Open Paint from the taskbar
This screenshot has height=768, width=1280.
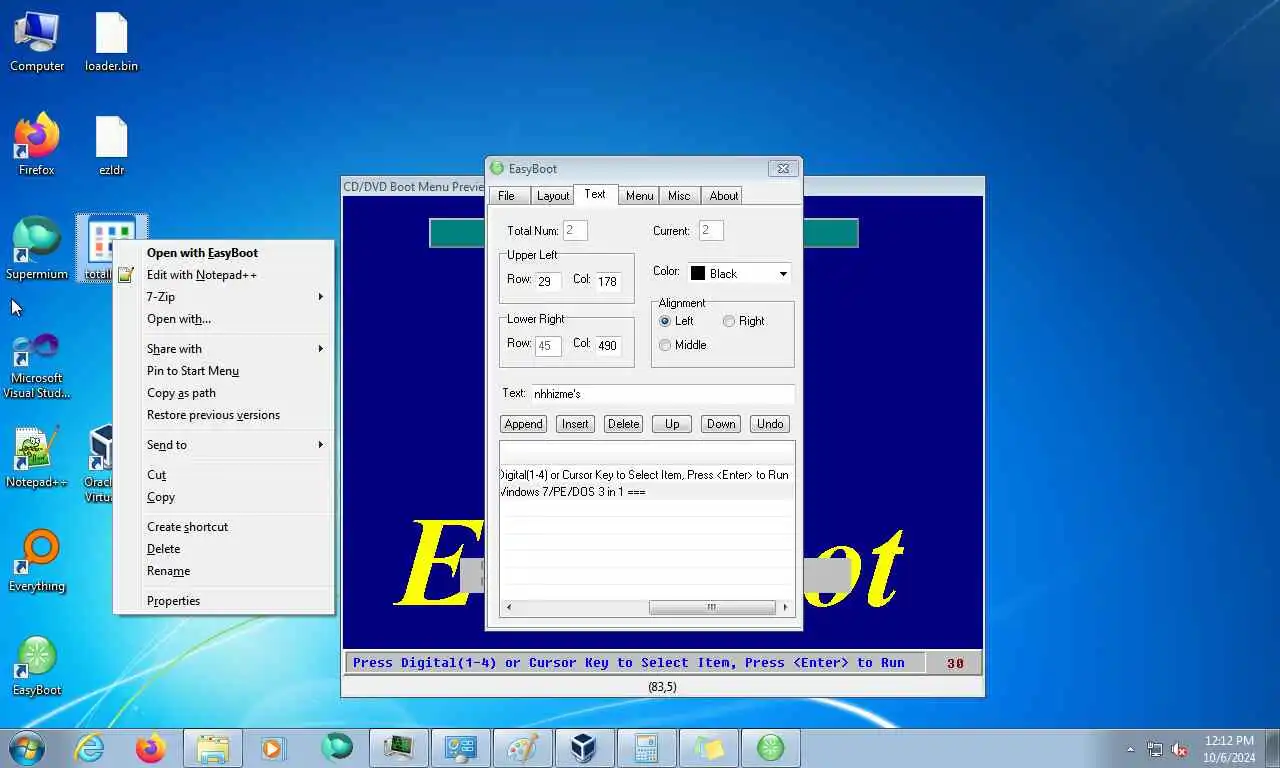coord(523,748)
